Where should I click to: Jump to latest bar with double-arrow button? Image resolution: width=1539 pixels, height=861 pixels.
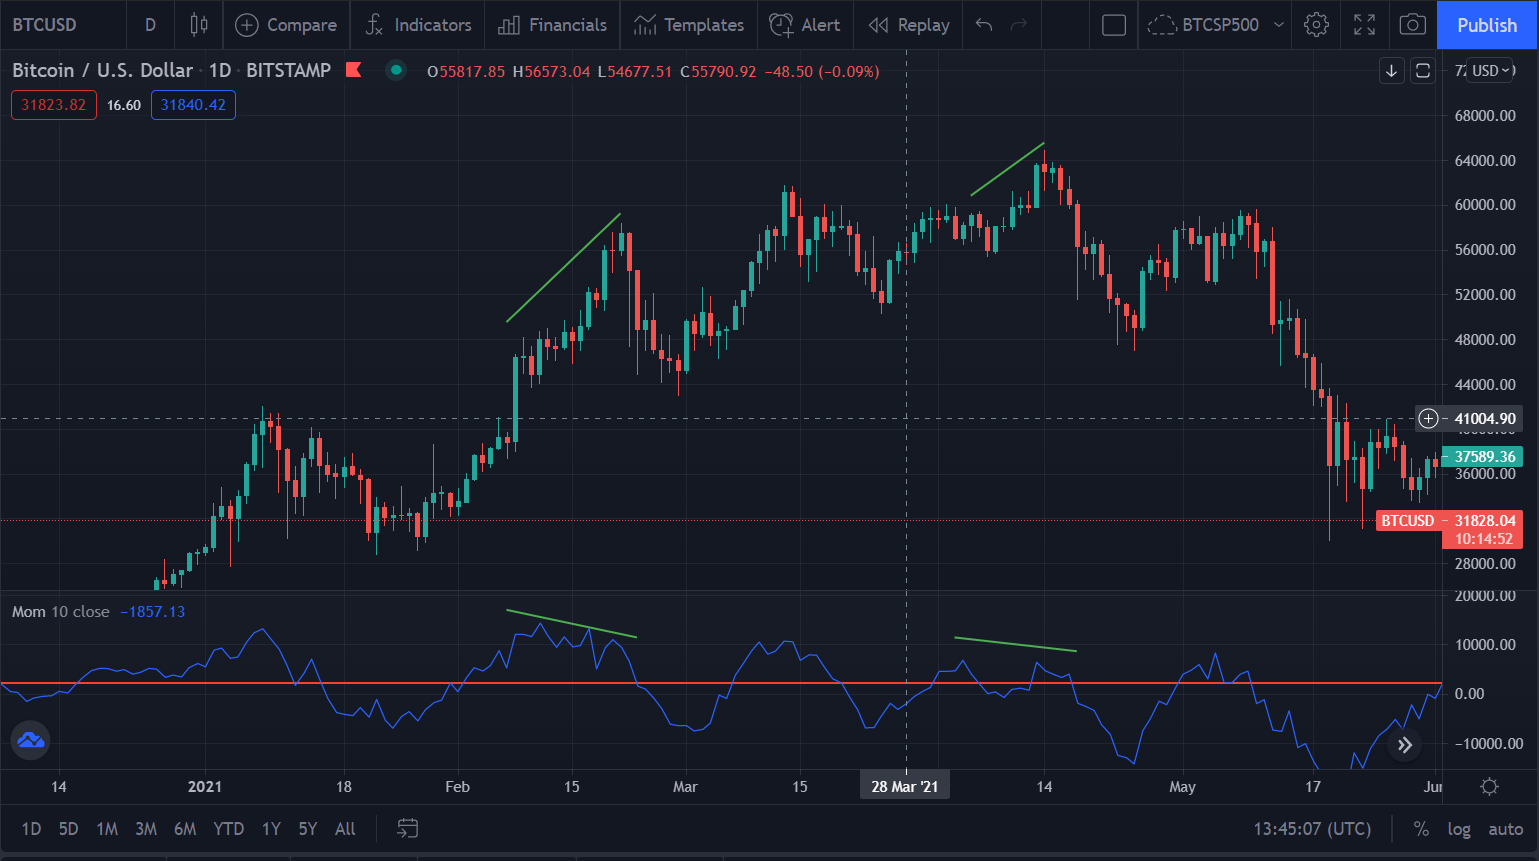(x=1405, y=744)
